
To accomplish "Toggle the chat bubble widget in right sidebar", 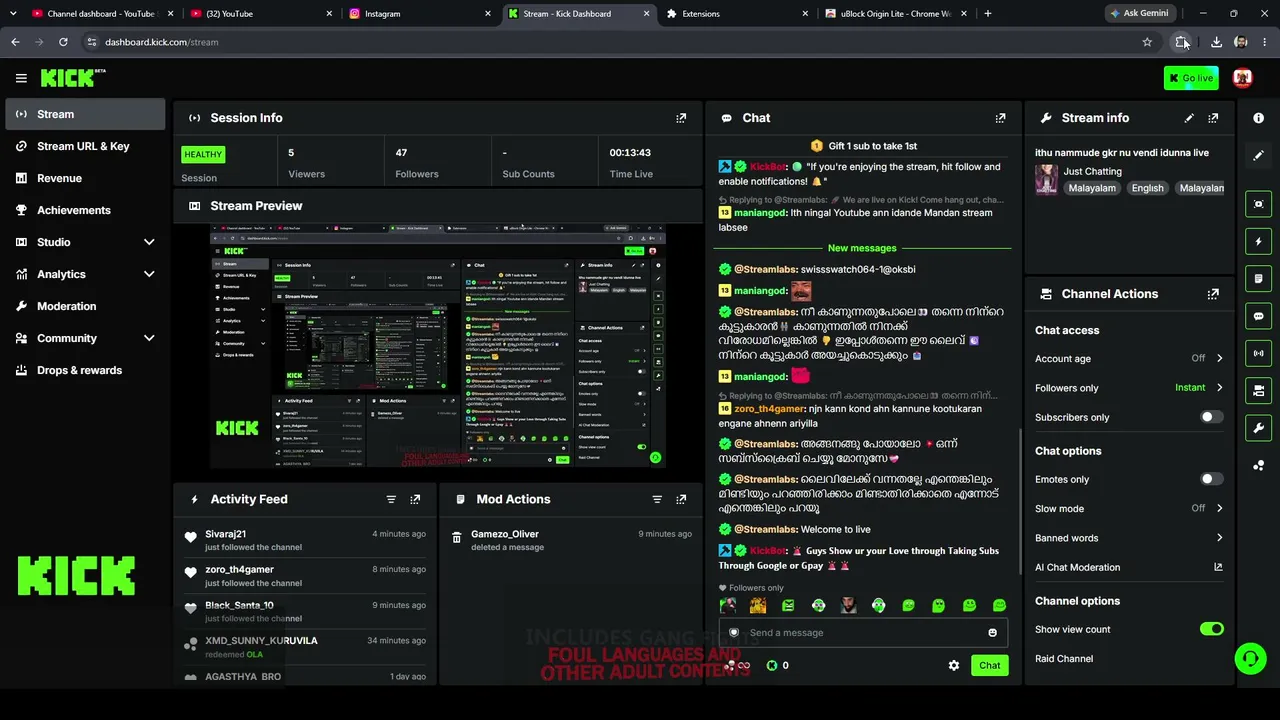I will coord(1259,316).
